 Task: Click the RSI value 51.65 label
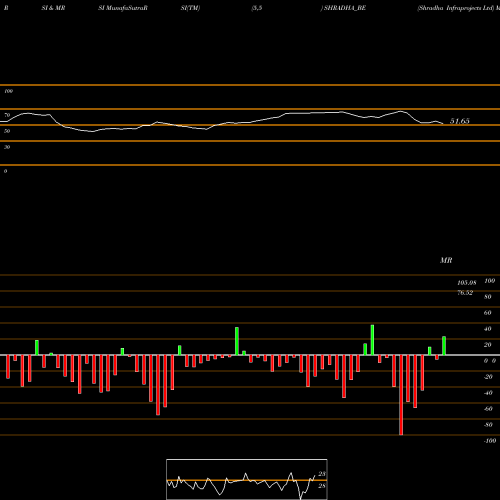[460, 121]
